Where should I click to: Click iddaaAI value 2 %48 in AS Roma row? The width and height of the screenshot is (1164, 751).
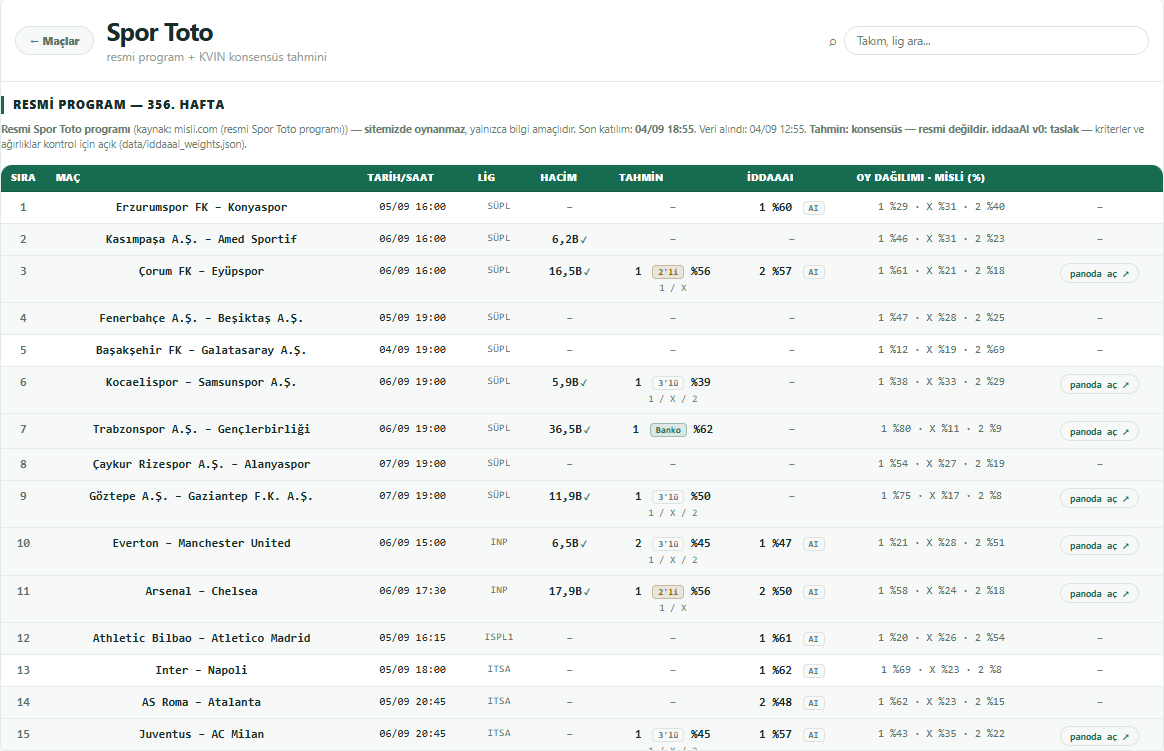[x=775, y=702]
